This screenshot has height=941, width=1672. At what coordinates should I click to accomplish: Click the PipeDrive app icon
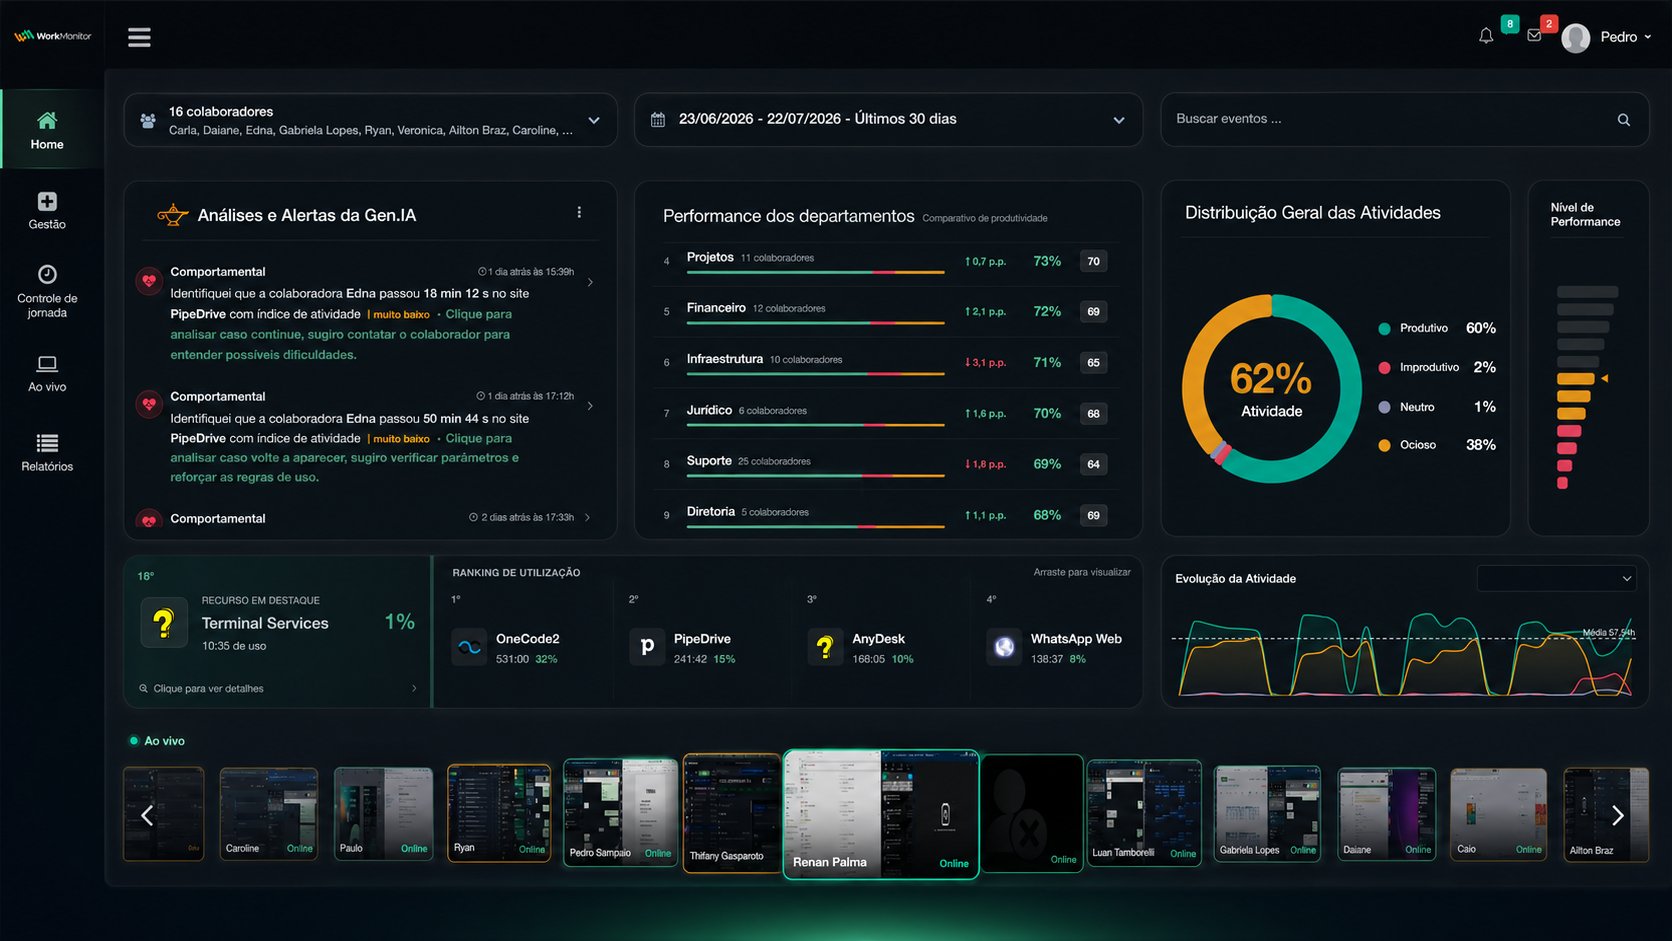click(x=647, y=647)
